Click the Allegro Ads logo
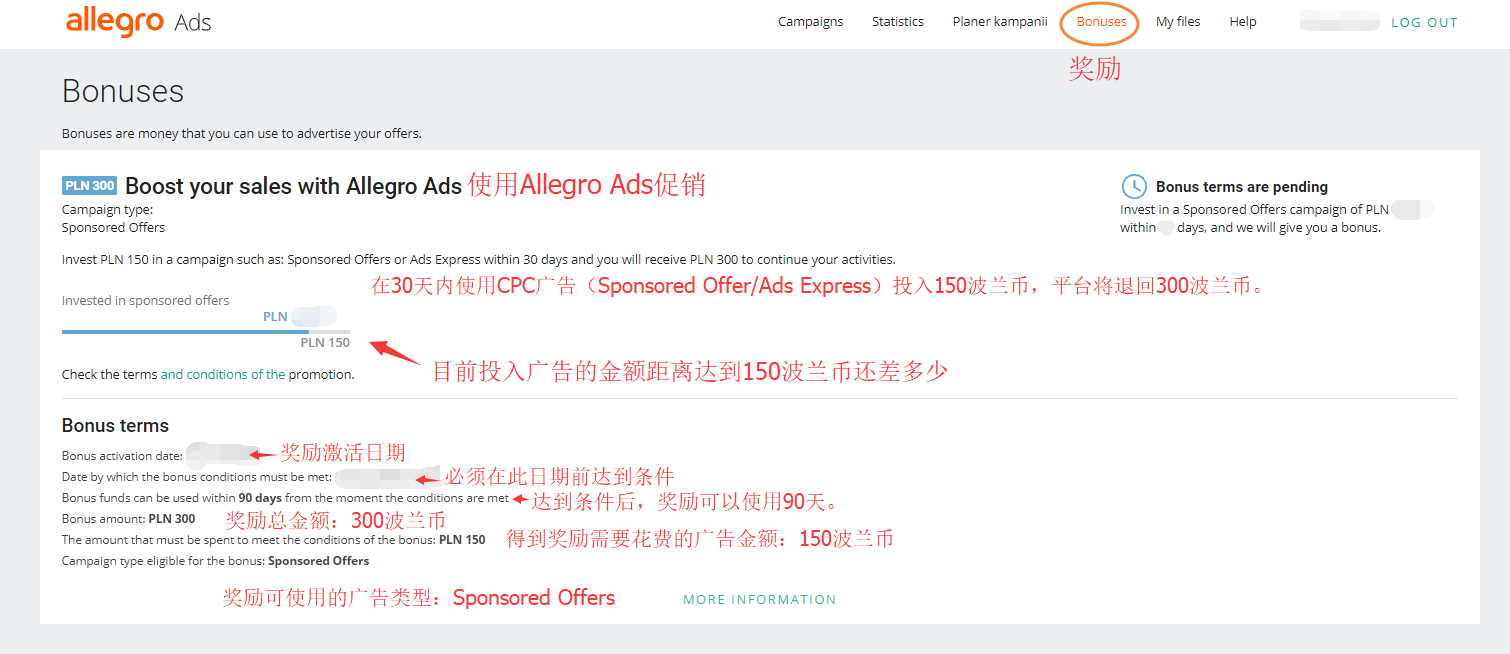1510x654 pixels. [x=138, y=22]
